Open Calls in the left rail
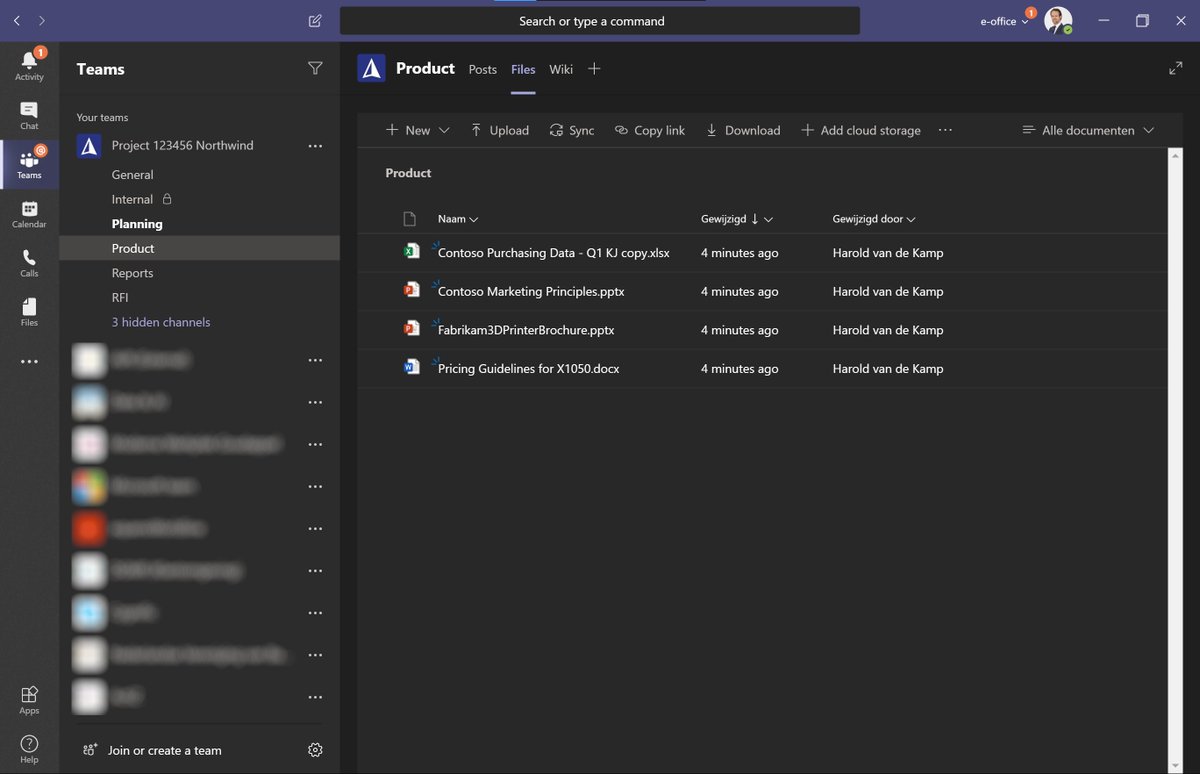Screen dimensions: 1200x774 29,263
